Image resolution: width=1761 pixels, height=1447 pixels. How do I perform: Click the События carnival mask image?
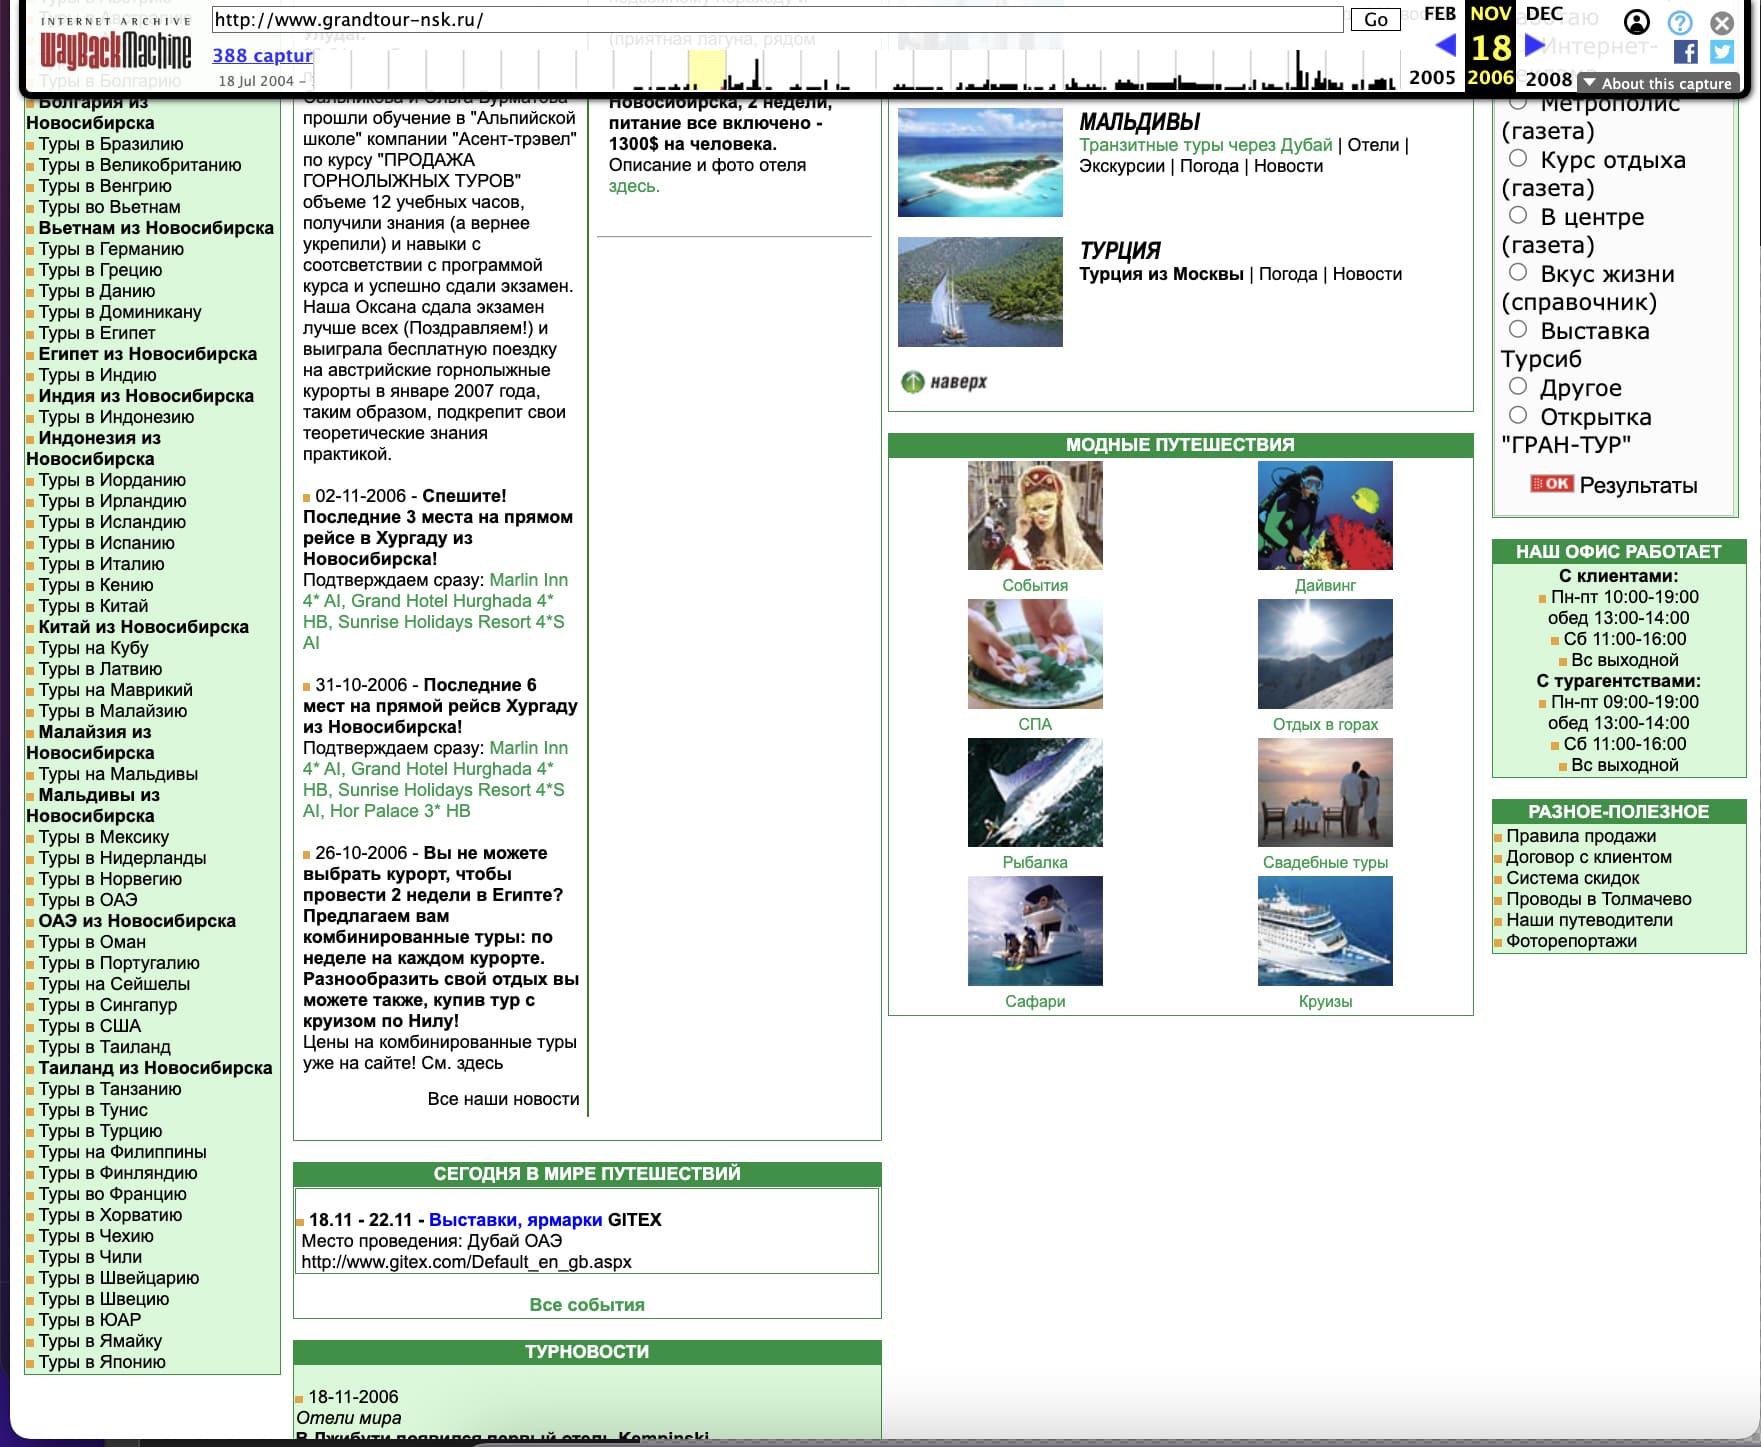[x=1035, y=515]
